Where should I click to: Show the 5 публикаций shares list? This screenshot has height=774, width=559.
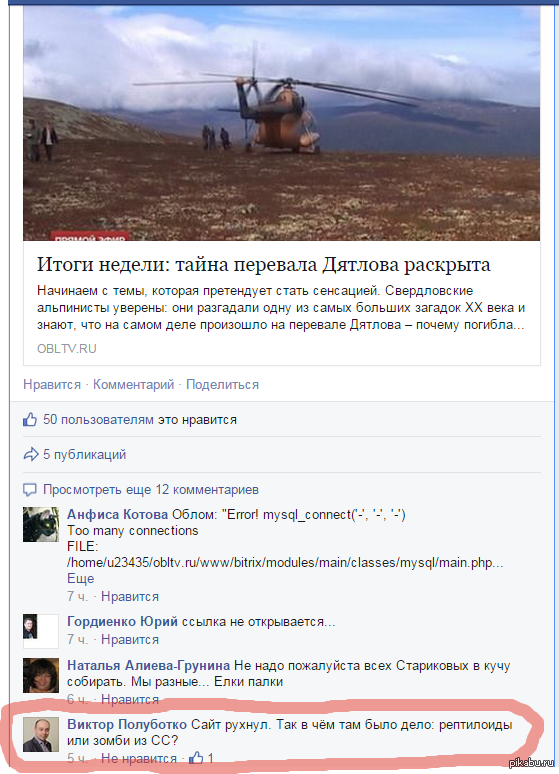pos(84,455)
